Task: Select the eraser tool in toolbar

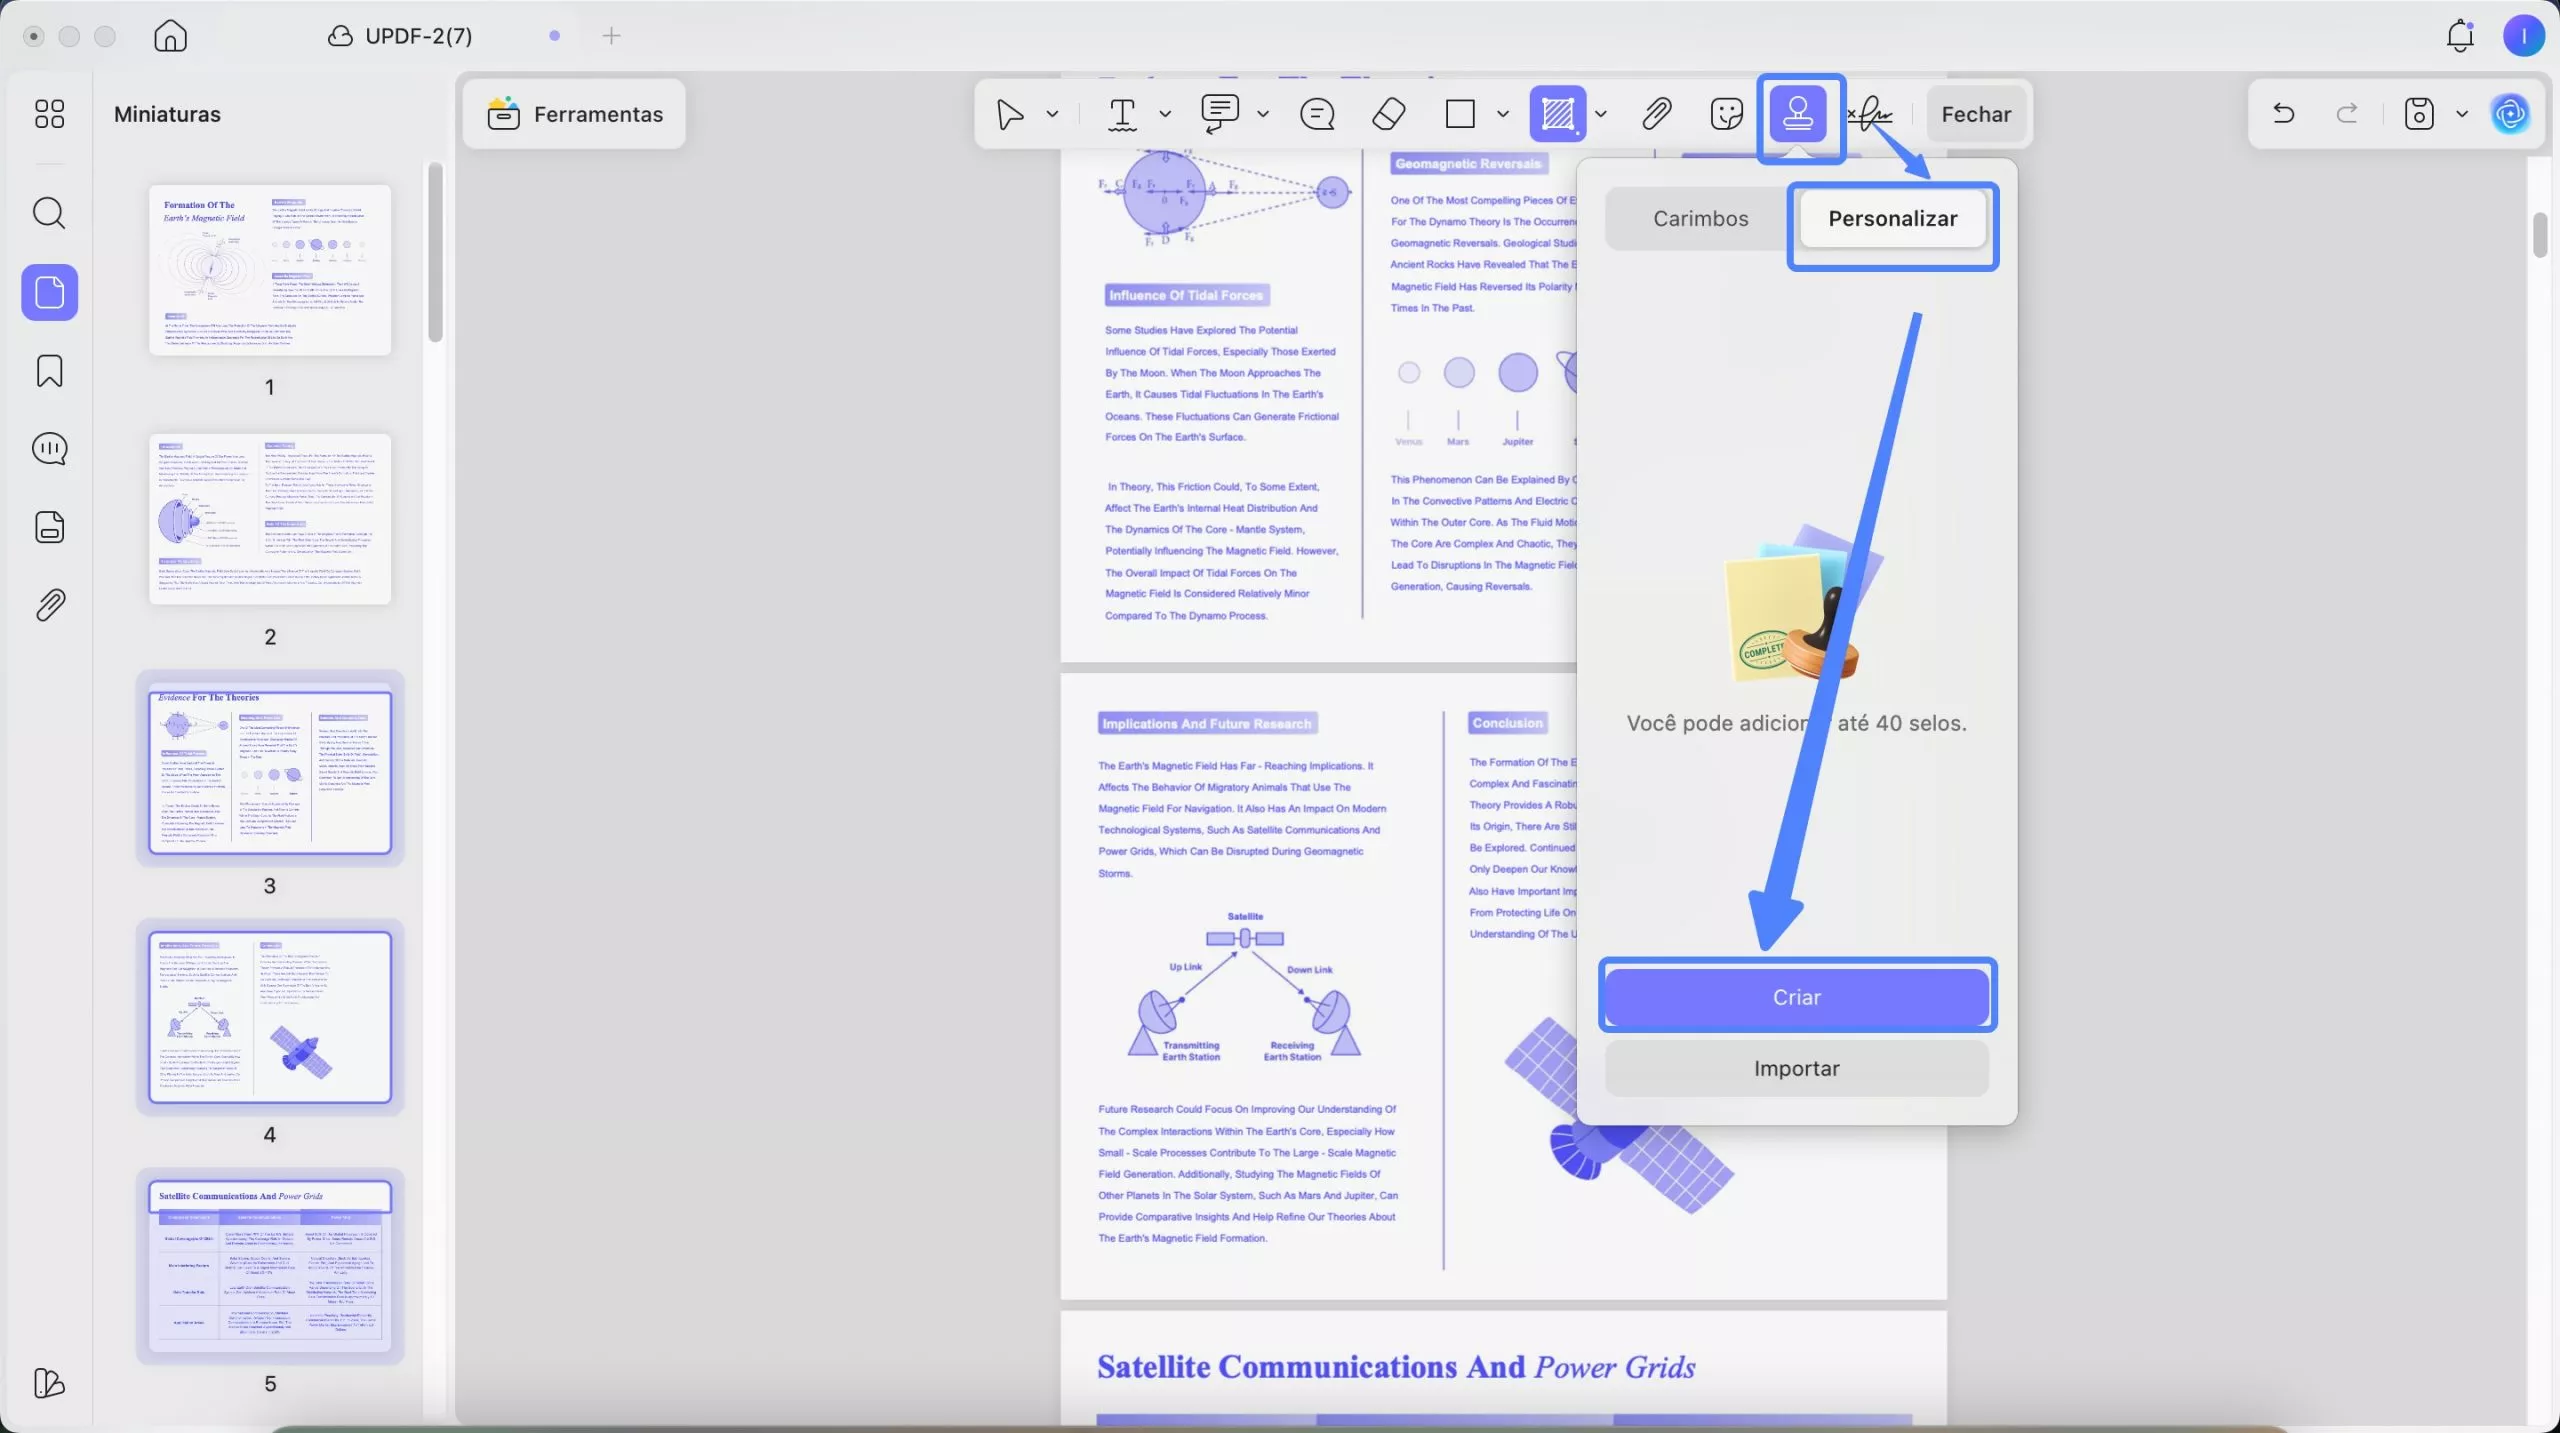Action: pyautogui.click(x=1388, y=114)
